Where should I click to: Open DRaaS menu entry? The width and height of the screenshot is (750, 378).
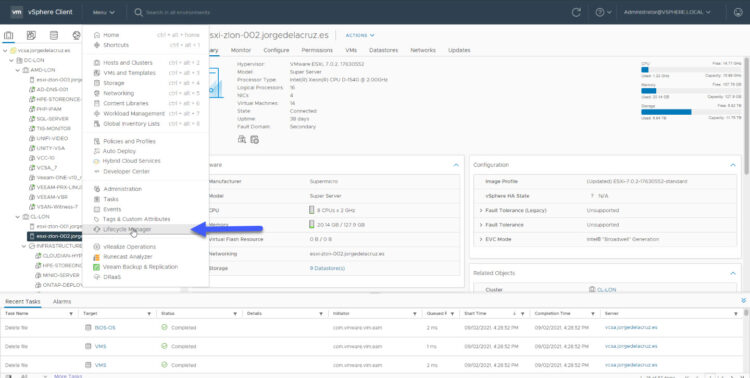pyautogui.click(x=112, y=277)
